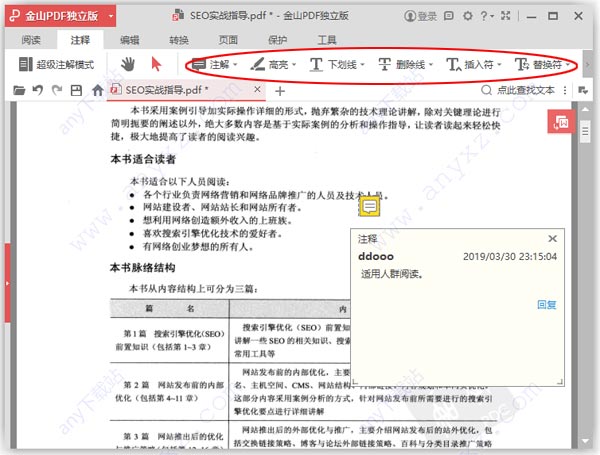Screen dimensions: 600x455
Task: Click the undo icon
Action: pyautogui.click(x=38, y=90)
